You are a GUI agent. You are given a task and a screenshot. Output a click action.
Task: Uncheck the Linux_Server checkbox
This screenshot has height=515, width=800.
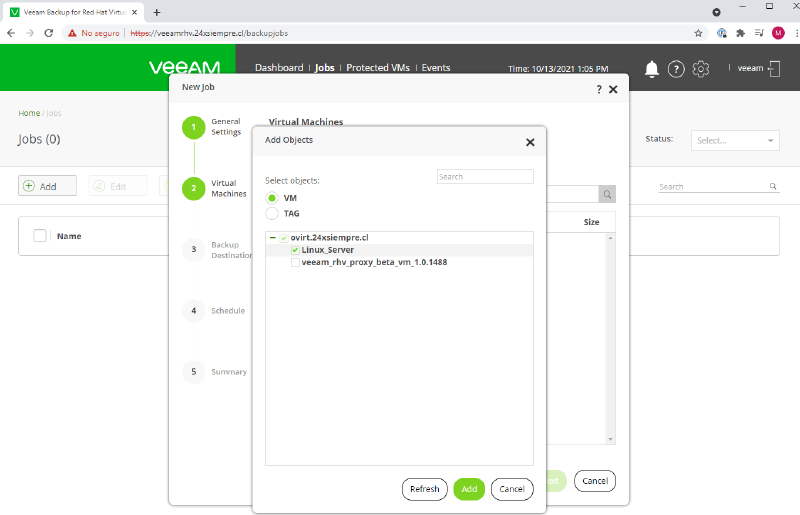coord(295,250)
